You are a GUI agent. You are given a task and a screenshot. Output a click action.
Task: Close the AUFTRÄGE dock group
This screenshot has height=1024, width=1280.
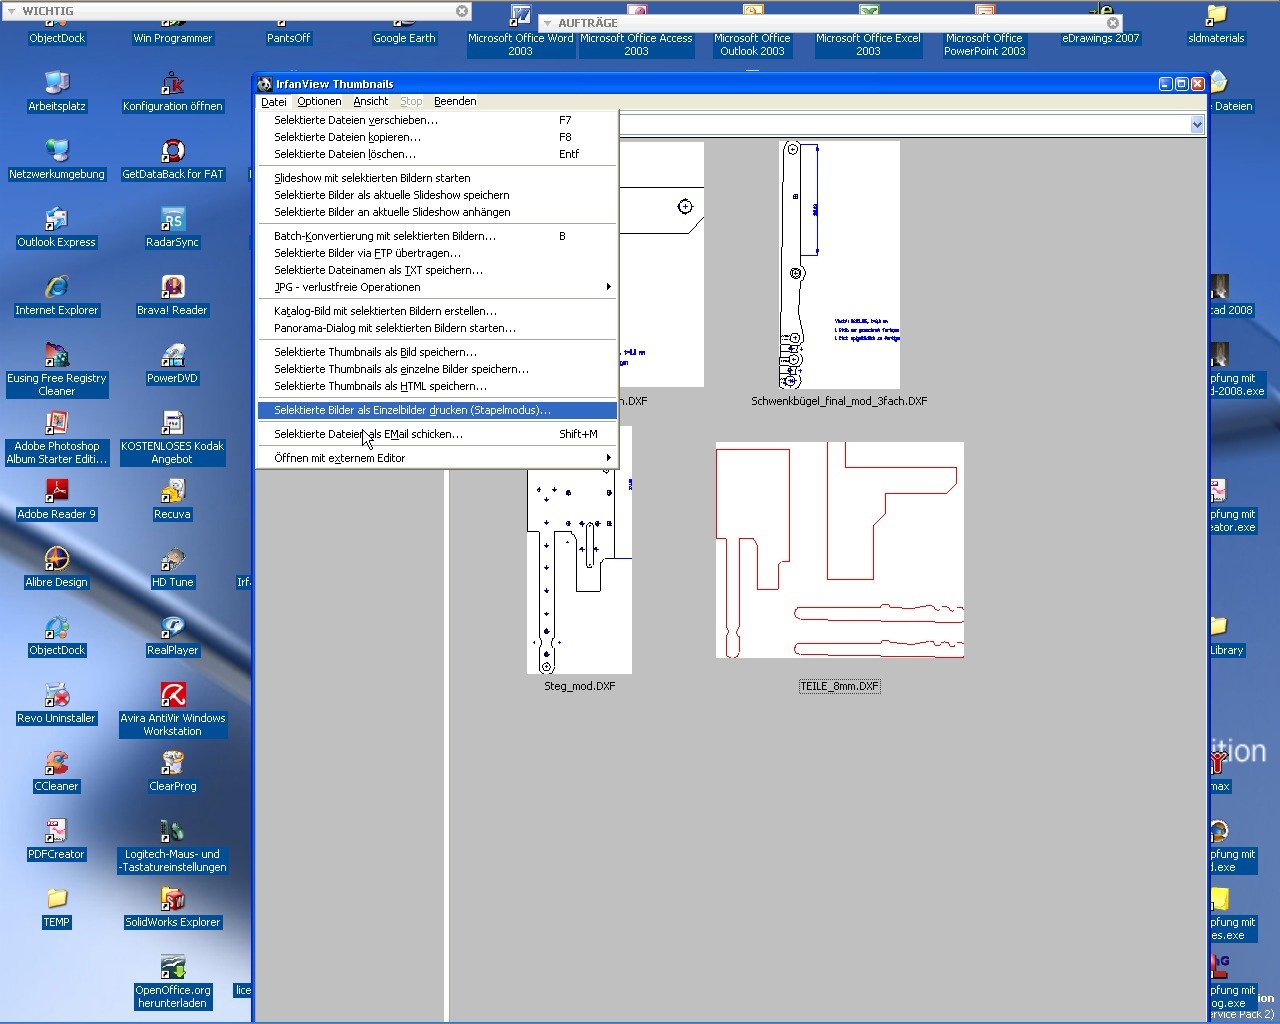click(x=1113, y=23)
